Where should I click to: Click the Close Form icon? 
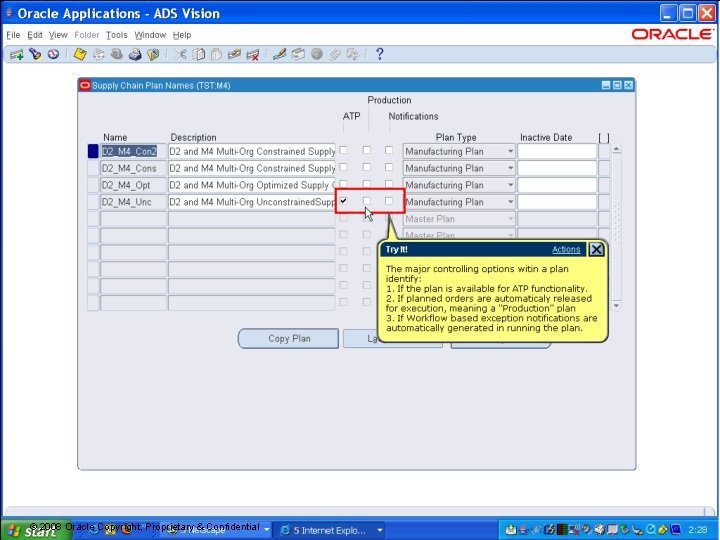pos(153,55)
